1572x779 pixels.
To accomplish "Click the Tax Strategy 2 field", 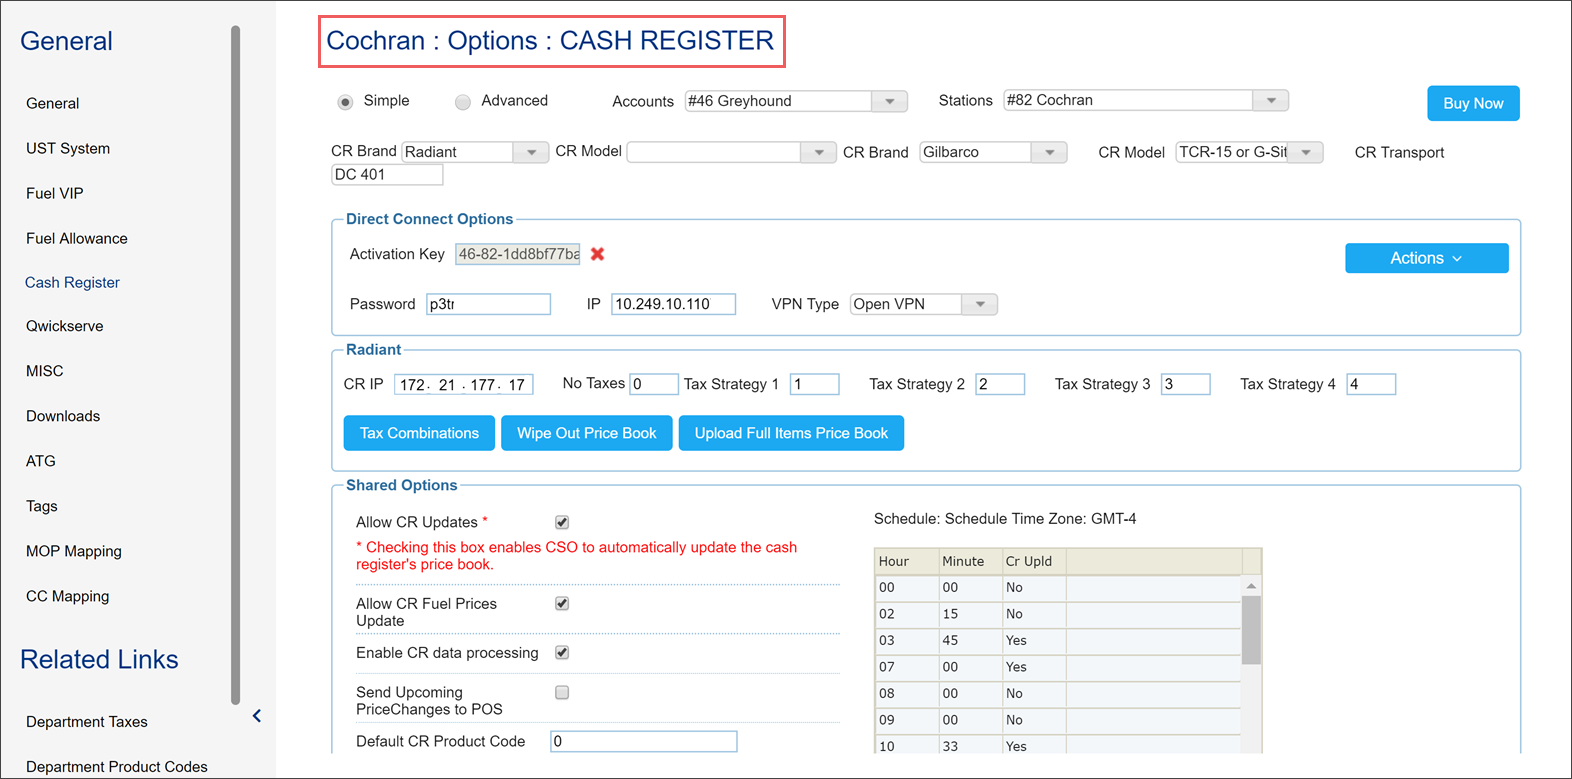I will [1000, 384].
